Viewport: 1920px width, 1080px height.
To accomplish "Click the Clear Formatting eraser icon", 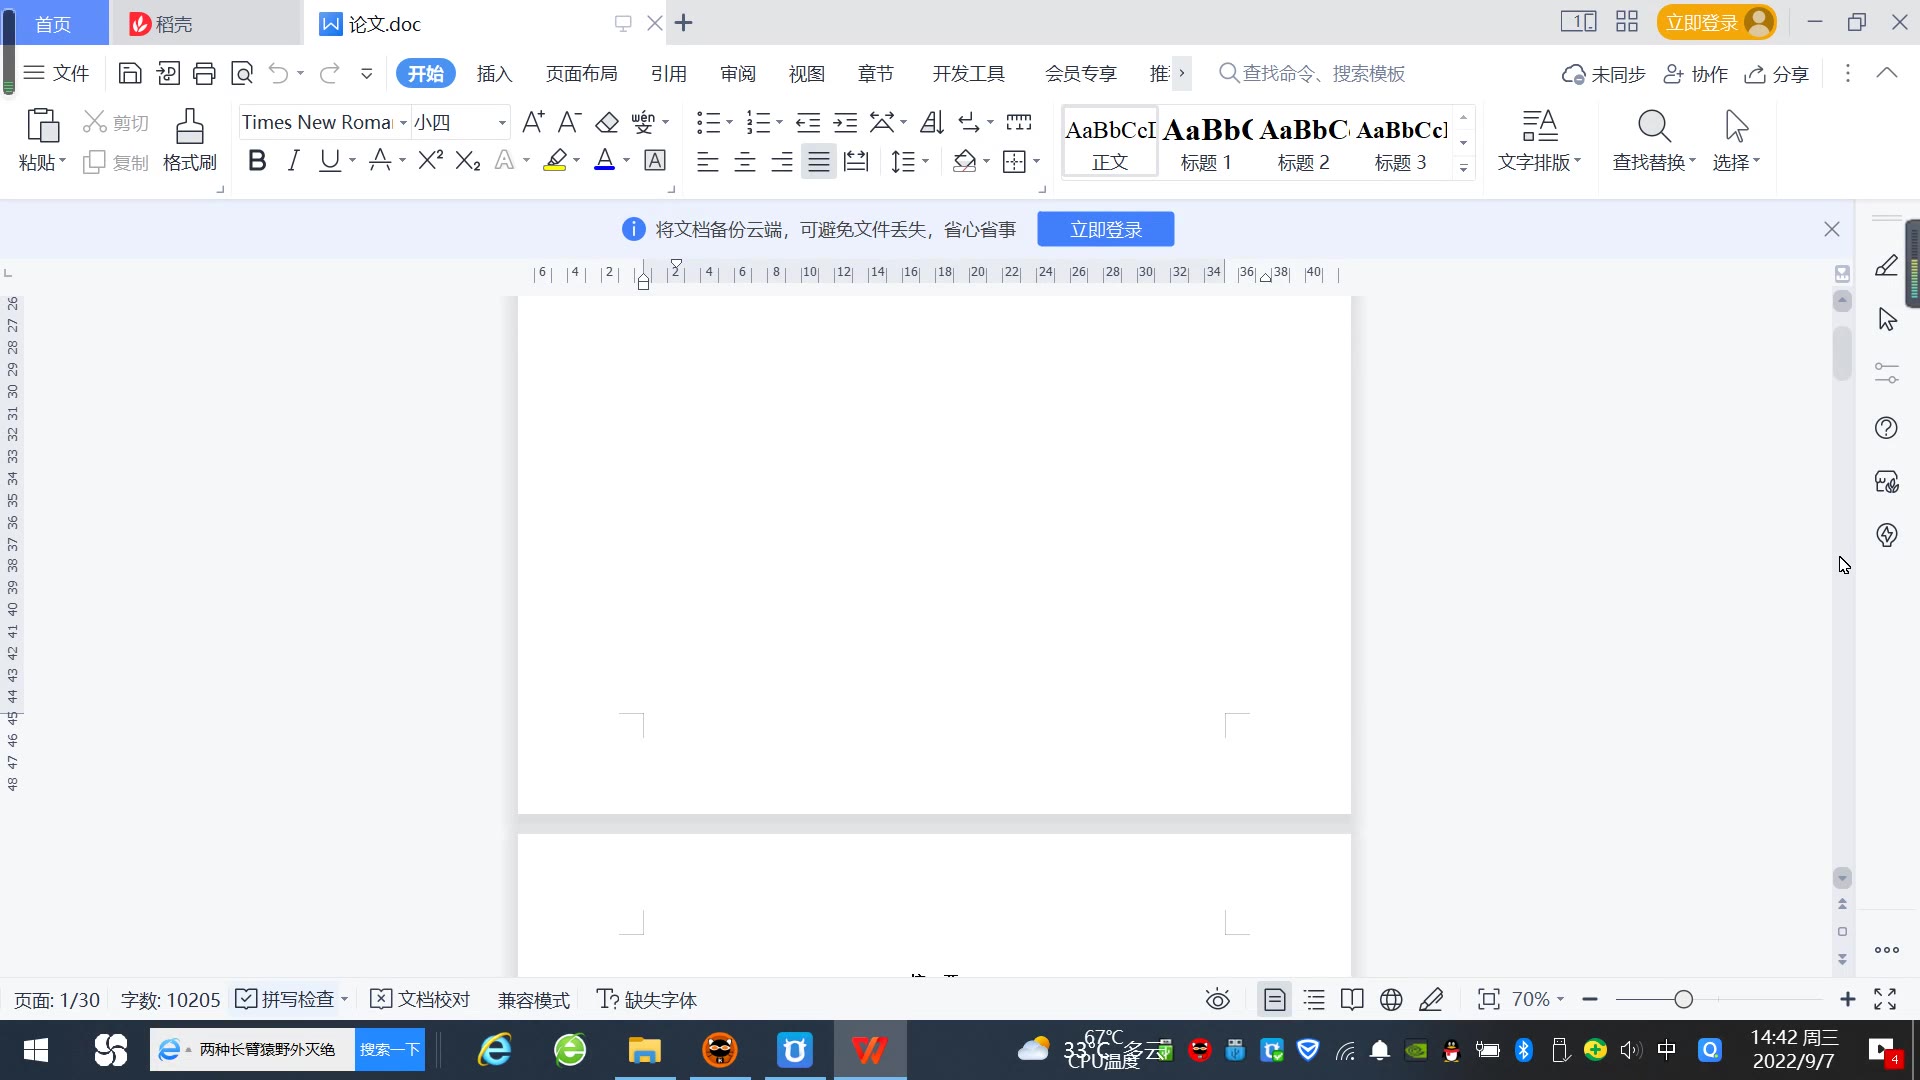I will pos(607,122).
